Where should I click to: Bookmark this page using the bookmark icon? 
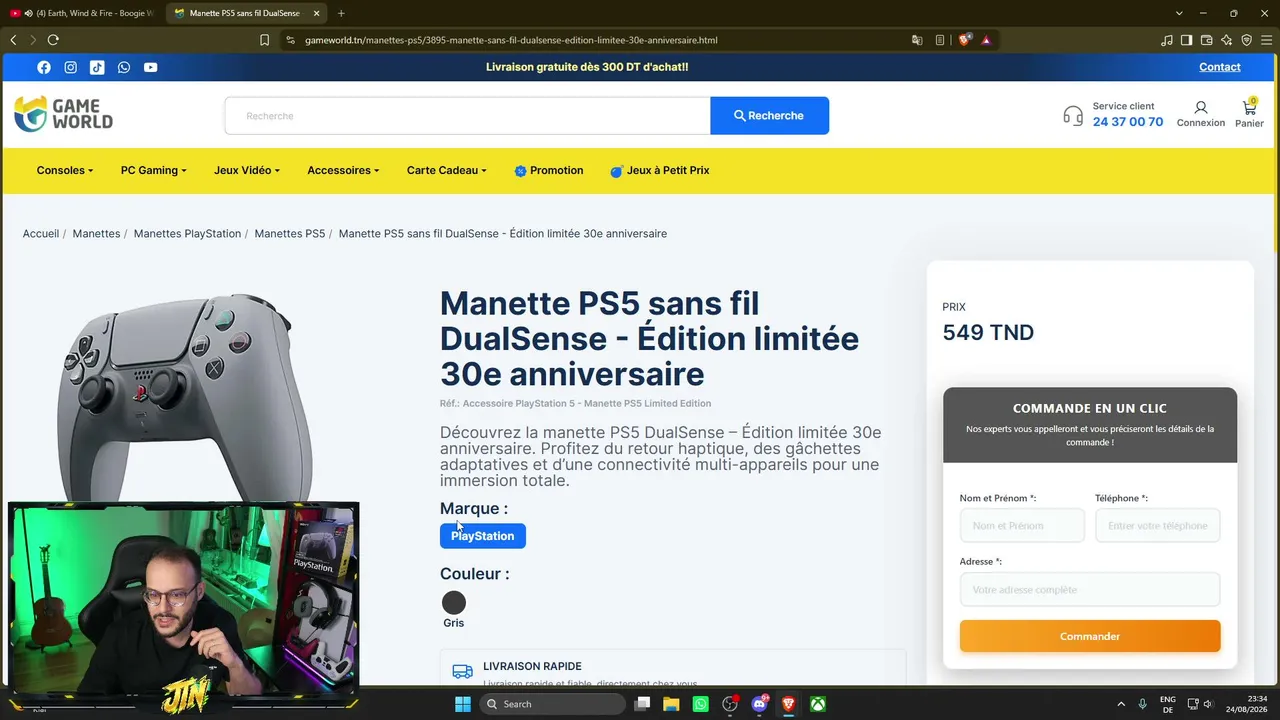[264, 40]
